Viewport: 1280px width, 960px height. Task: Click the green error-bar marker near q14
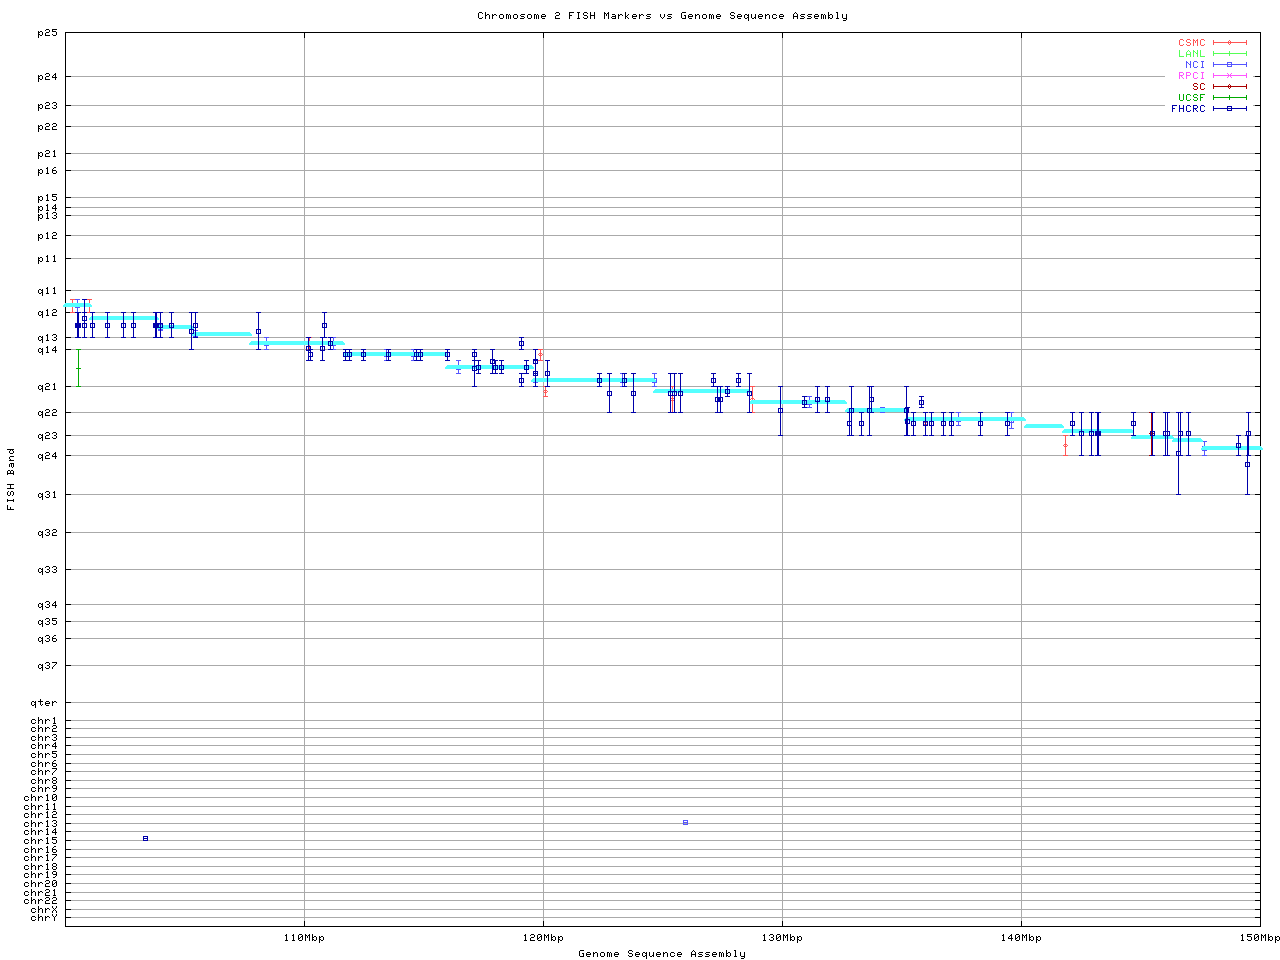[78, 368]
